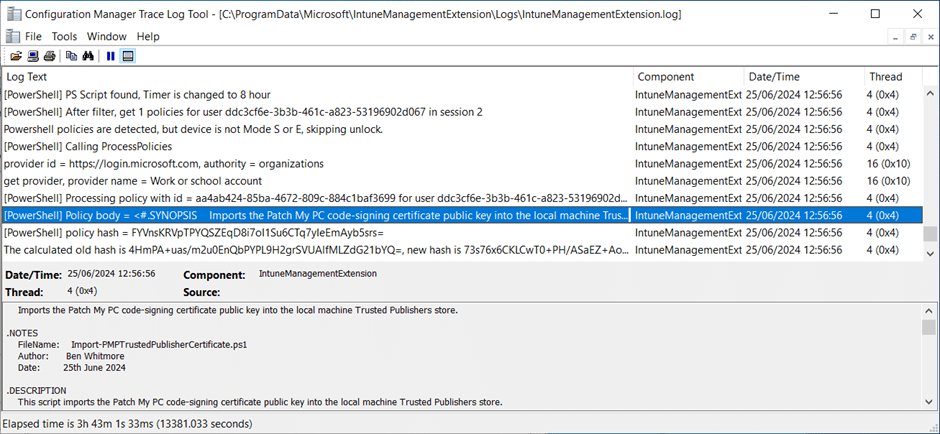Click the Open on Server computer icon
Screen dimensions: 940x434
coord(32,56)
